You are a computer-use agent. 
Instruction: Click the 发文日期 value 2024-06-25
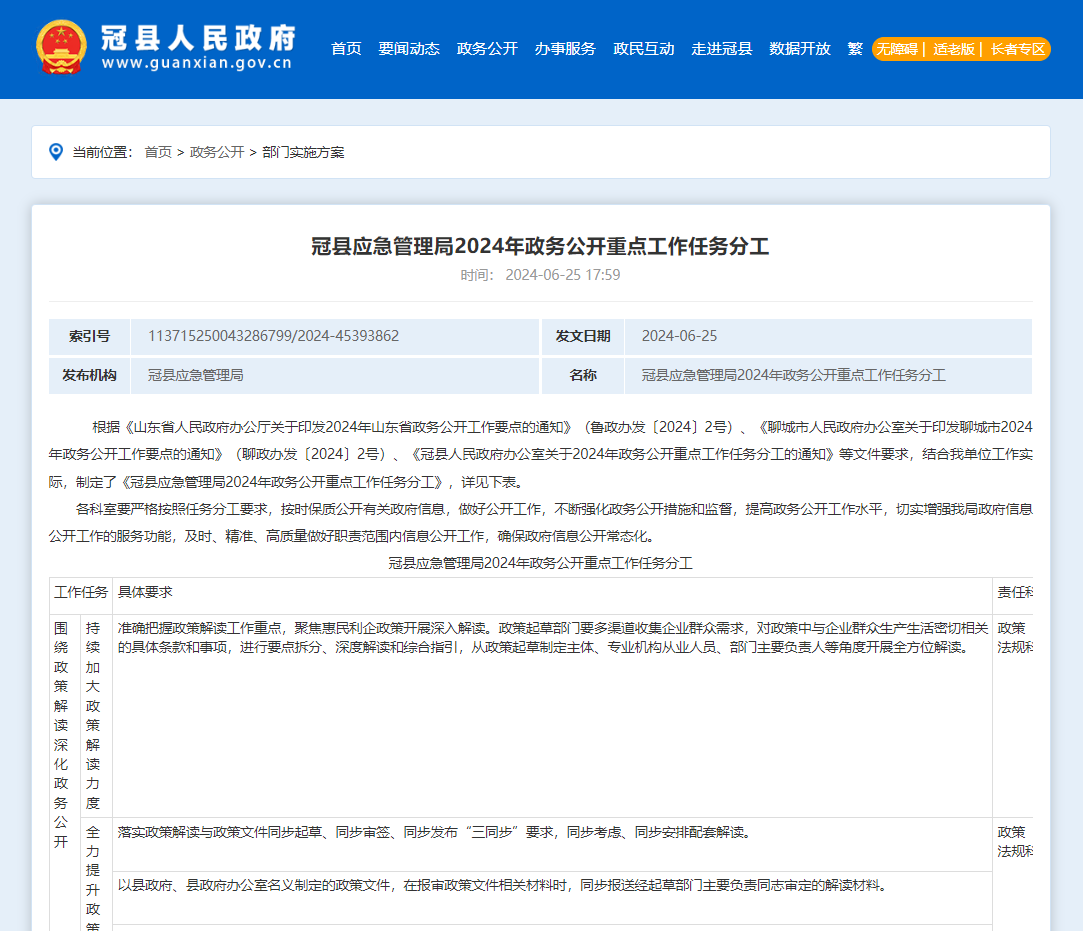pyautogui.click(x=680, y=336)
